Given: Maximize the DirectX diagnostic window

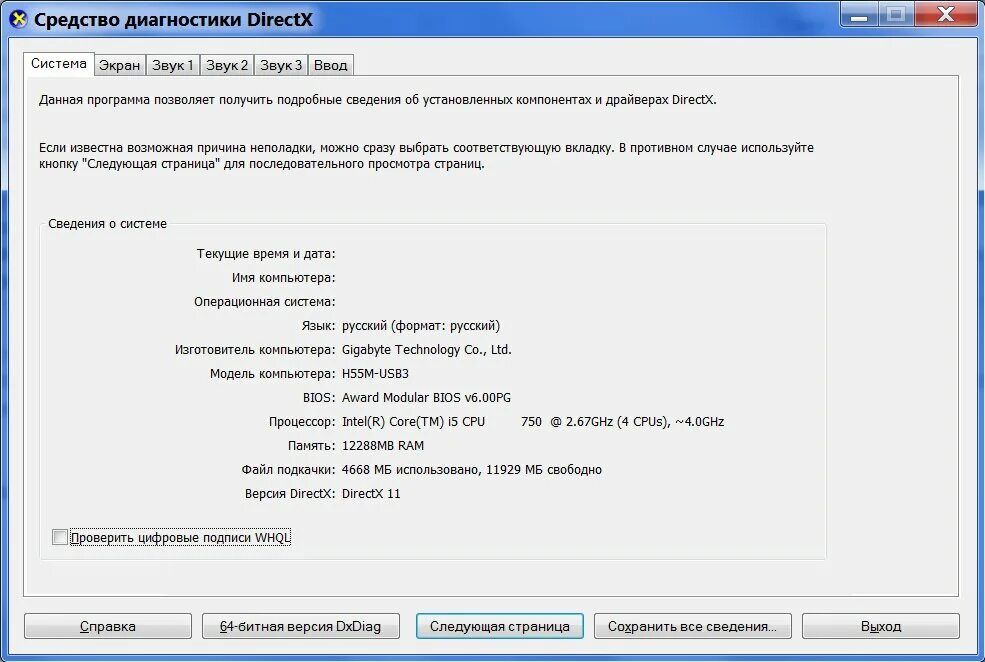Looking at the screenshot, I should (896, 14).
